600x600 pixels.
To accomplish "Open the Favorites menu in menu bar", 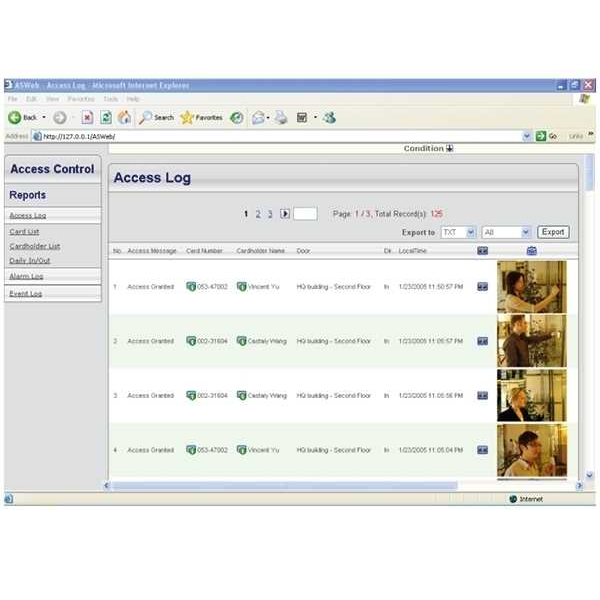I will click(82, 99).
